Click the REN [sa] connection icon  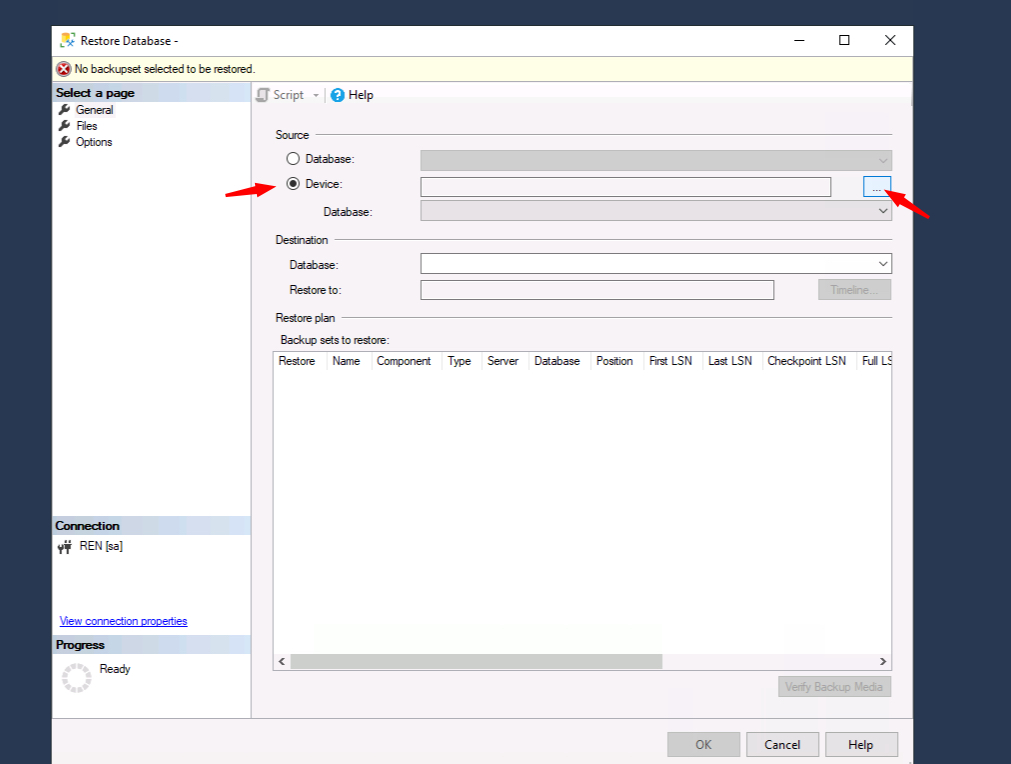tap(65, 547)
